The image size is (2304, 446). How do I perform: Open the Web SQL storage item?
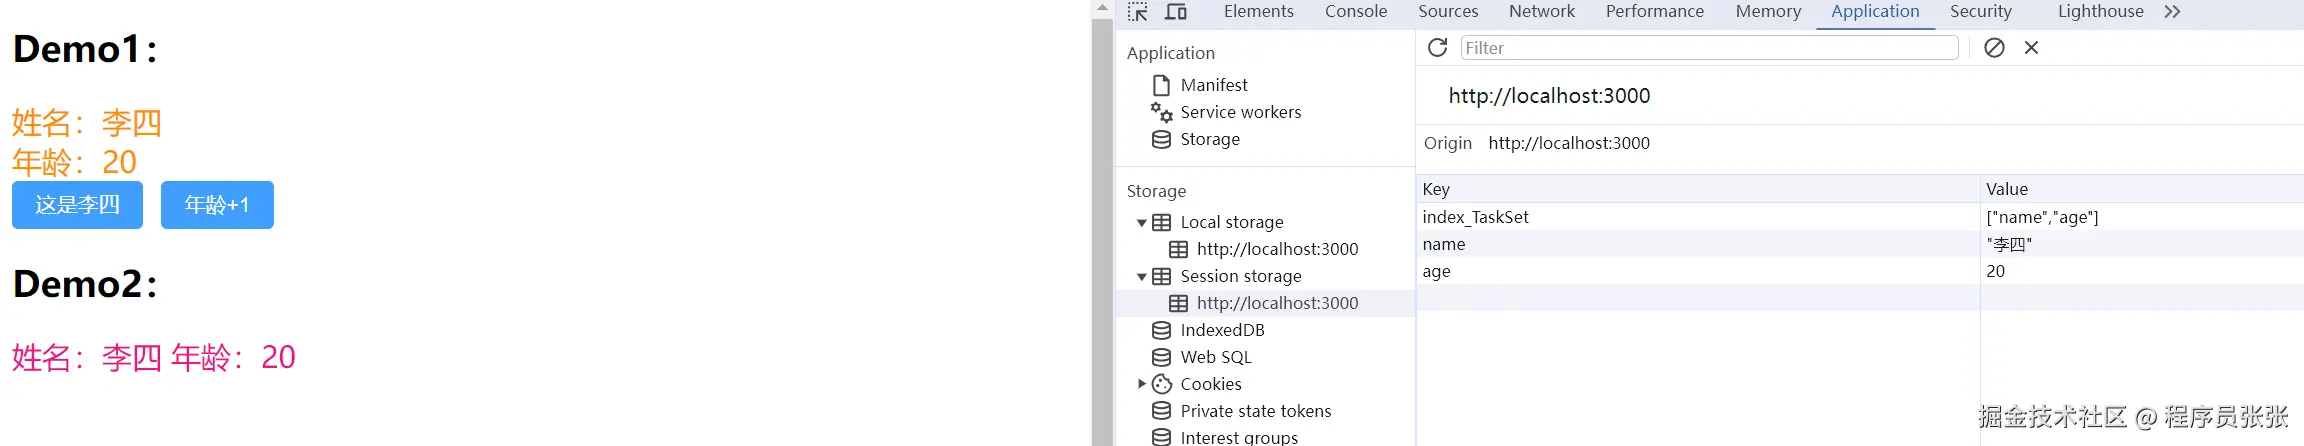click(x=1215, y=357)
